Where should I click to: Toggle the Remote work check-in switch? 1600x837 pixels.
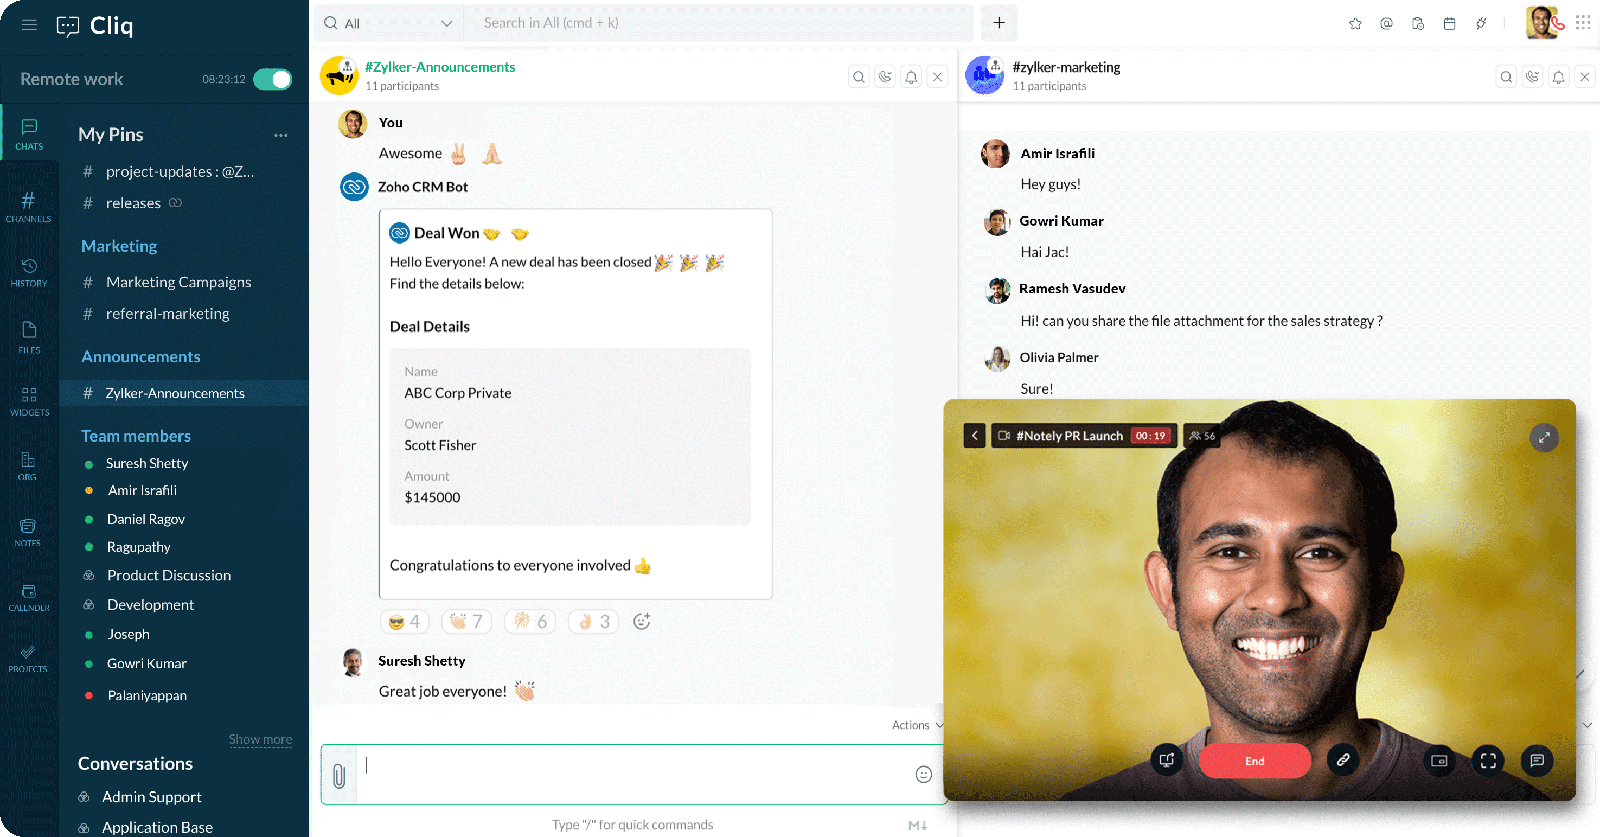pos(272,79)
